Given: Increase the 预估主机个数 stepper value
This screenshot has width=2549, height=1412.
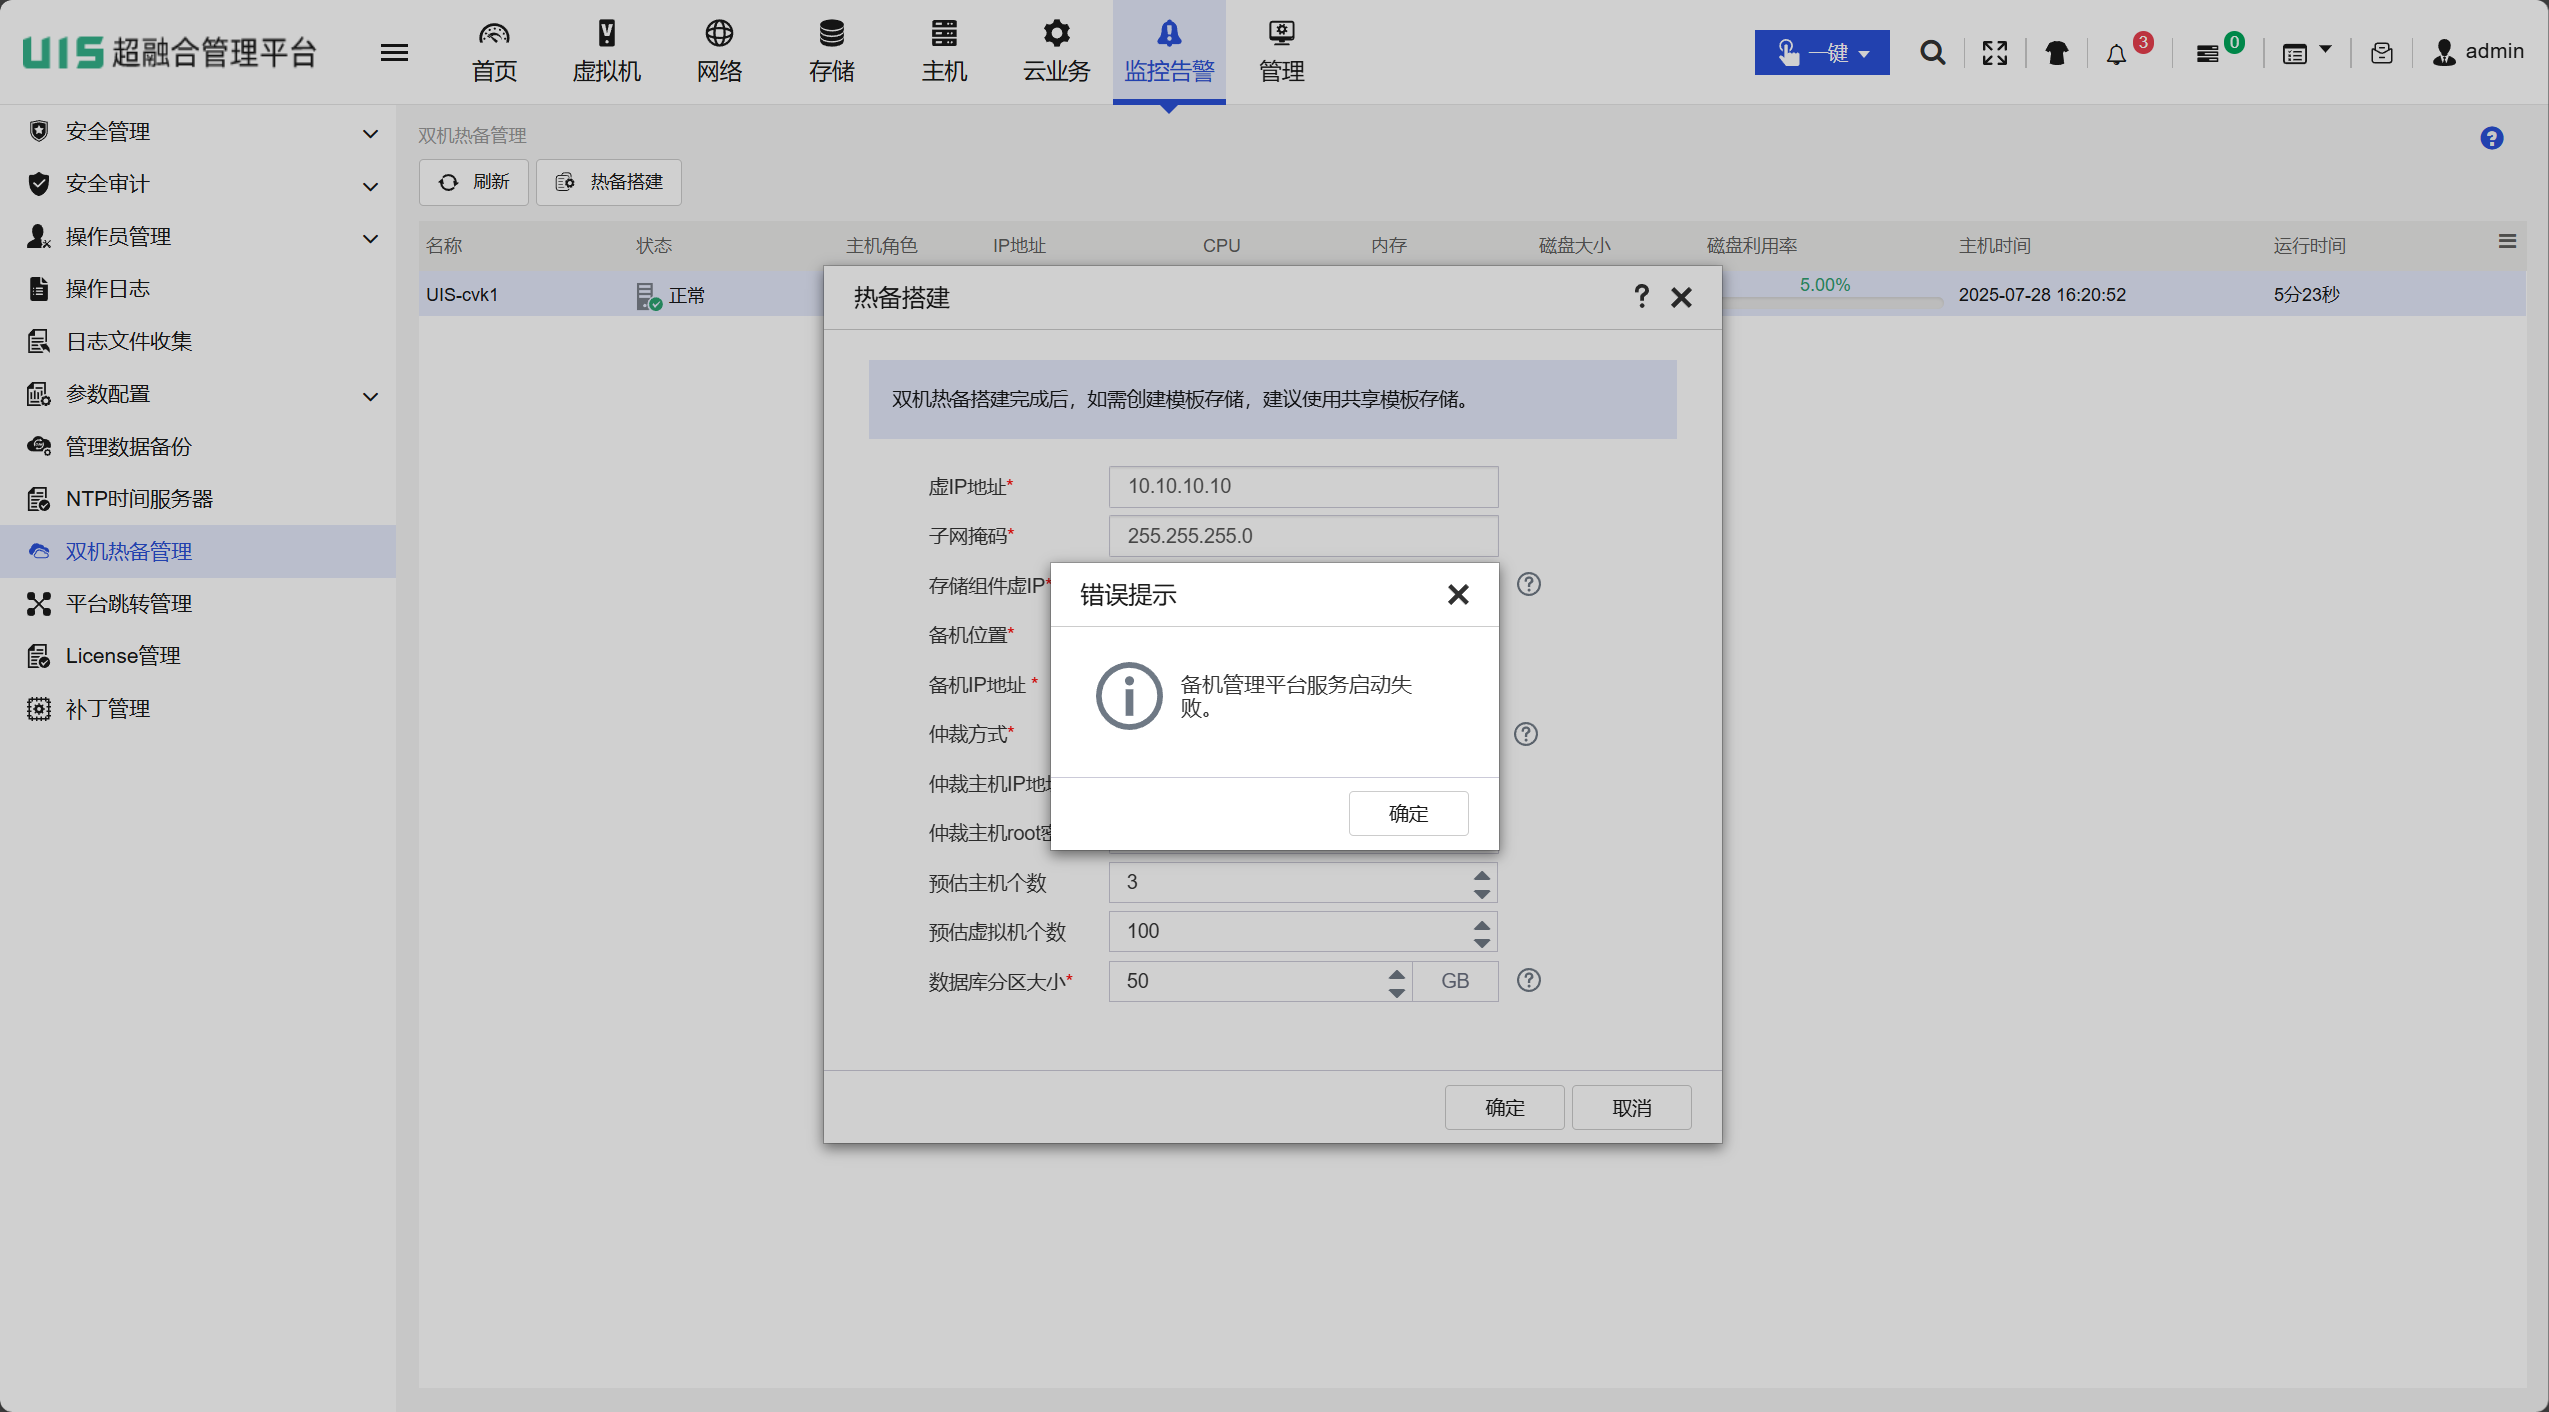Looking at the screenshot, I should point(1481,874).
